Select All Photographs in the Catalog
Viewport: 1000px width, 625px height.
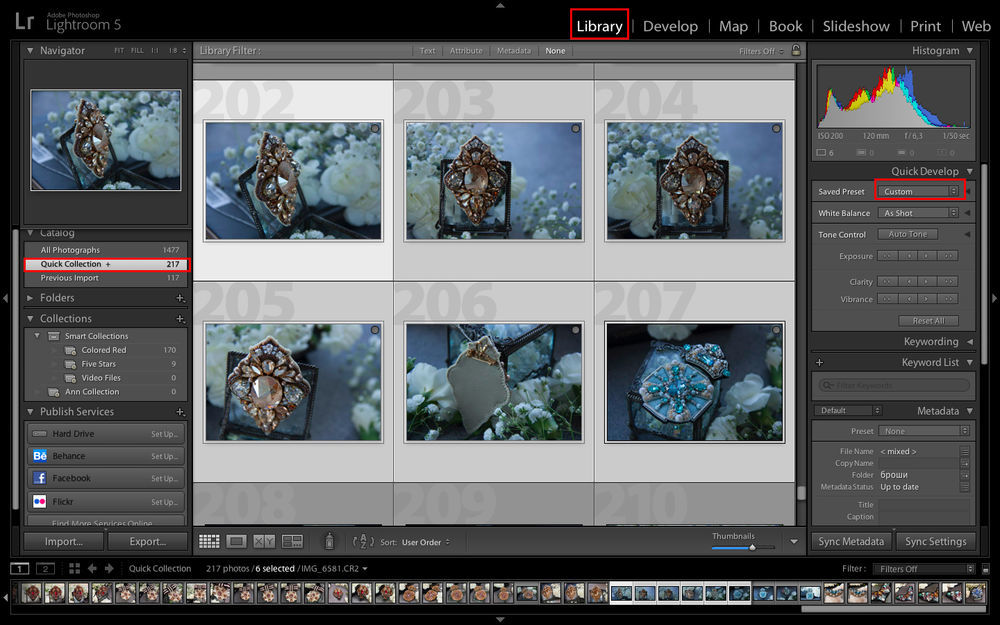[107, 250]
